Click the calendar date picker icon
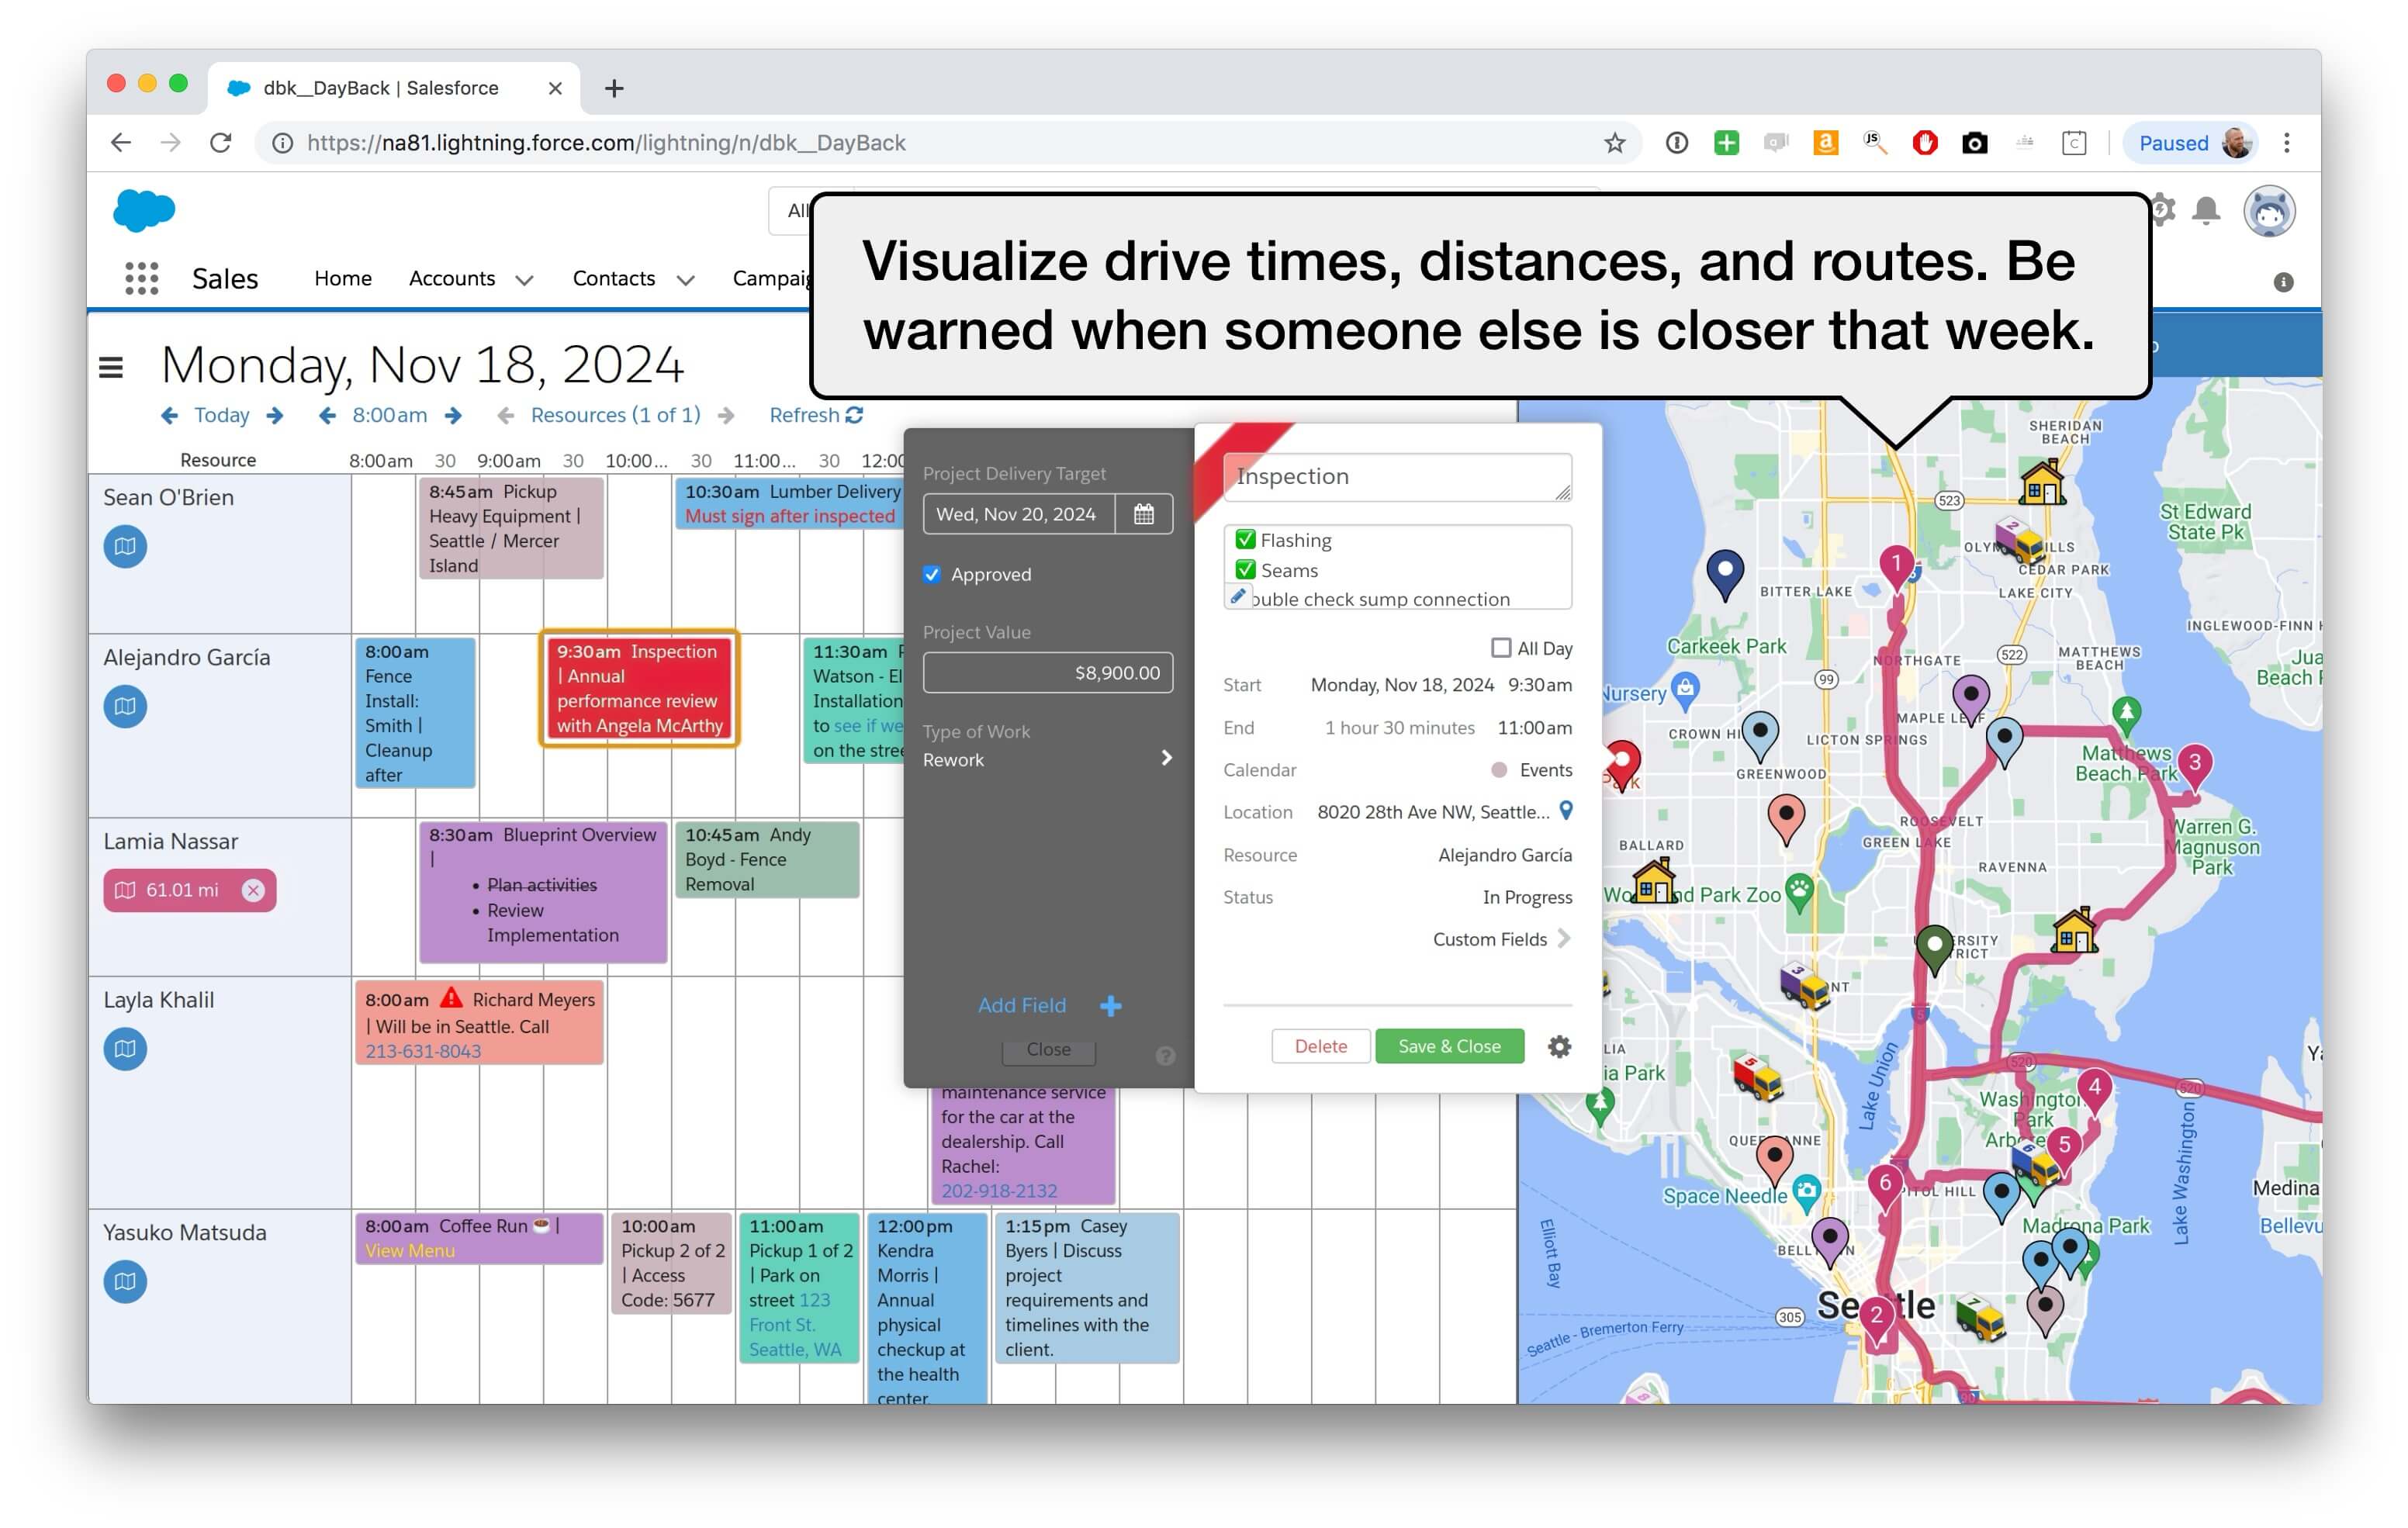The height and width of the screenshot is (1528, 2408). [x=1144, y=514]
